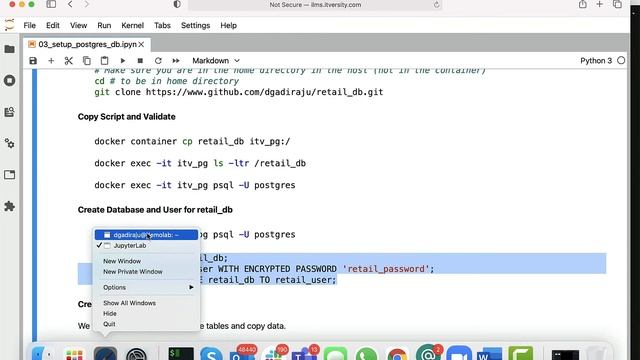Go forward with Safari forward arrow
This screenshot has width=640, height=360.
pos(87,4)
